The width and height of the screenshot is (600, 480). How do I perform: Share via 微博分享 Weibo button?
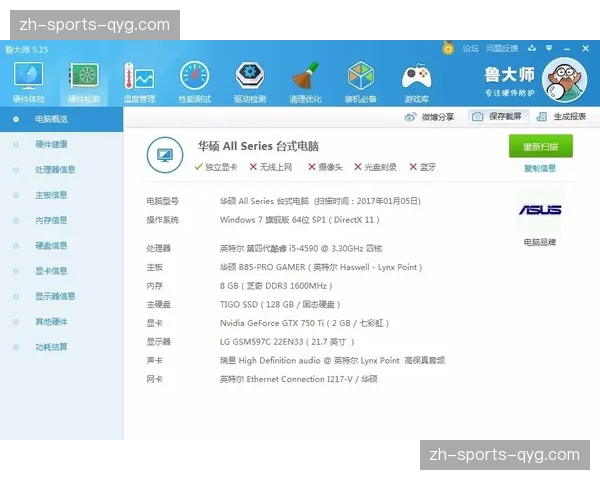click(429, 117)
